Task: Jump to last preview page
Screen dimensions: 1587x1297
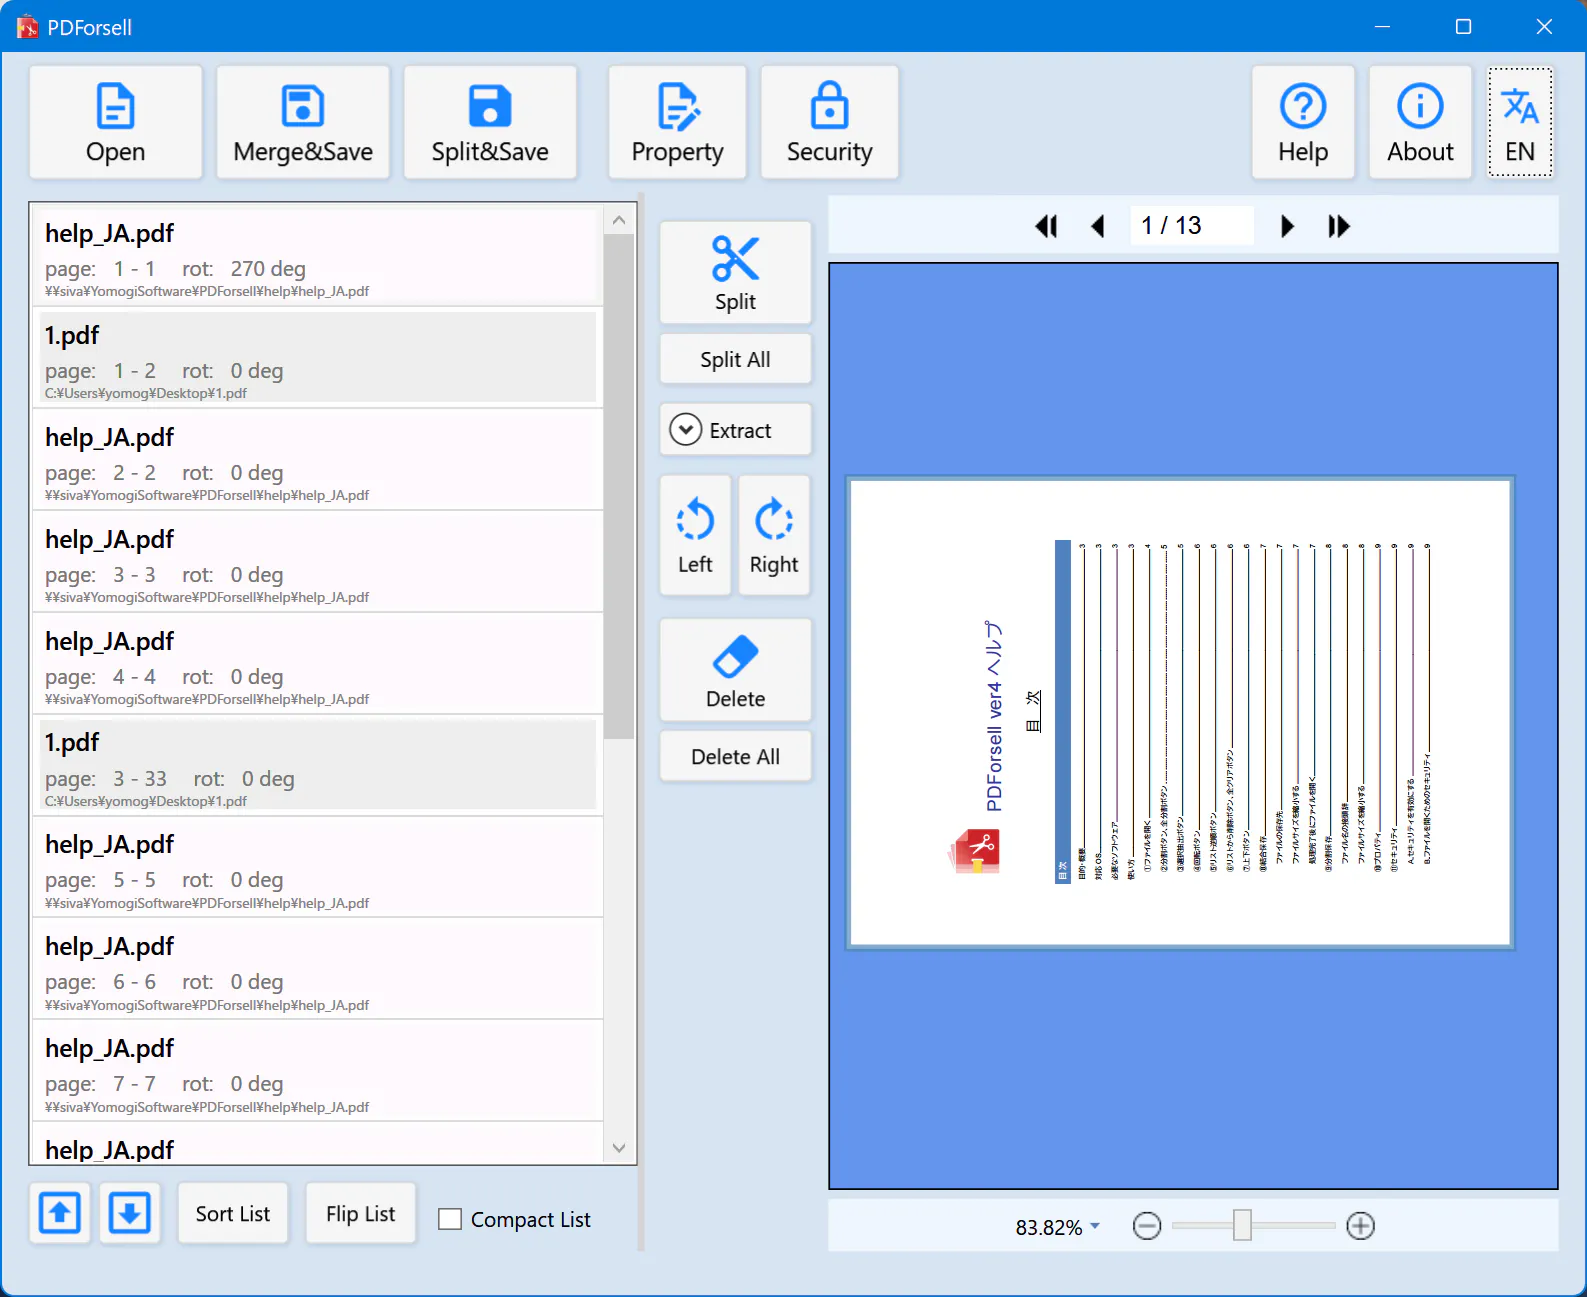Action: click(x=1339, y=226)
